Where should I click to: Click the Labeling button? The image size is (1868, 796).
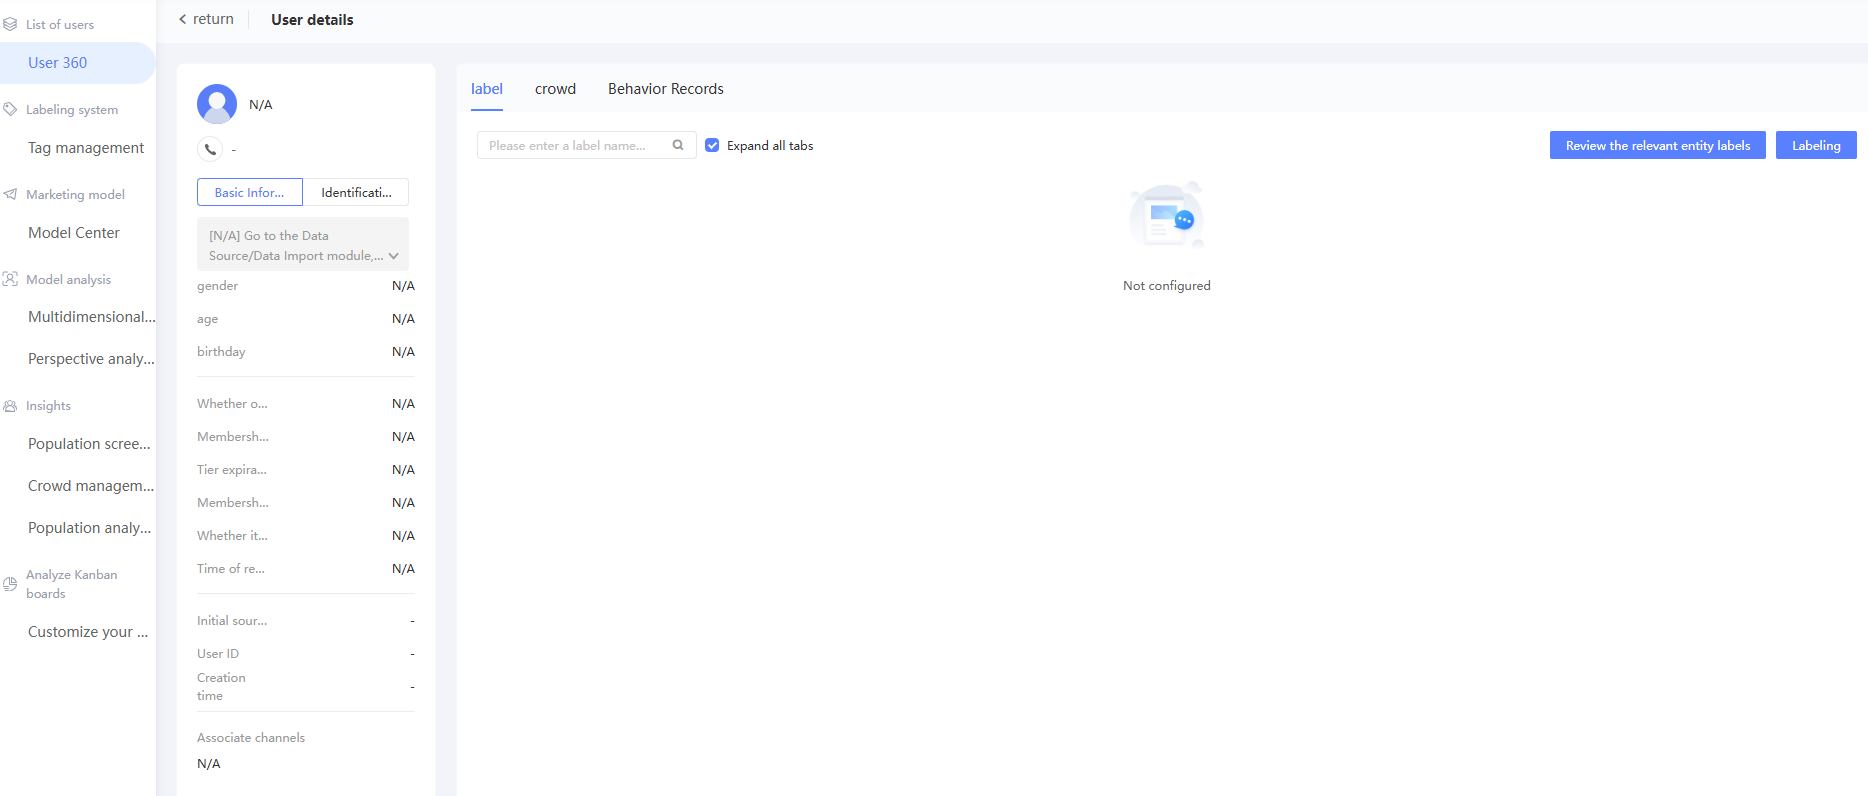[1816, 145]
